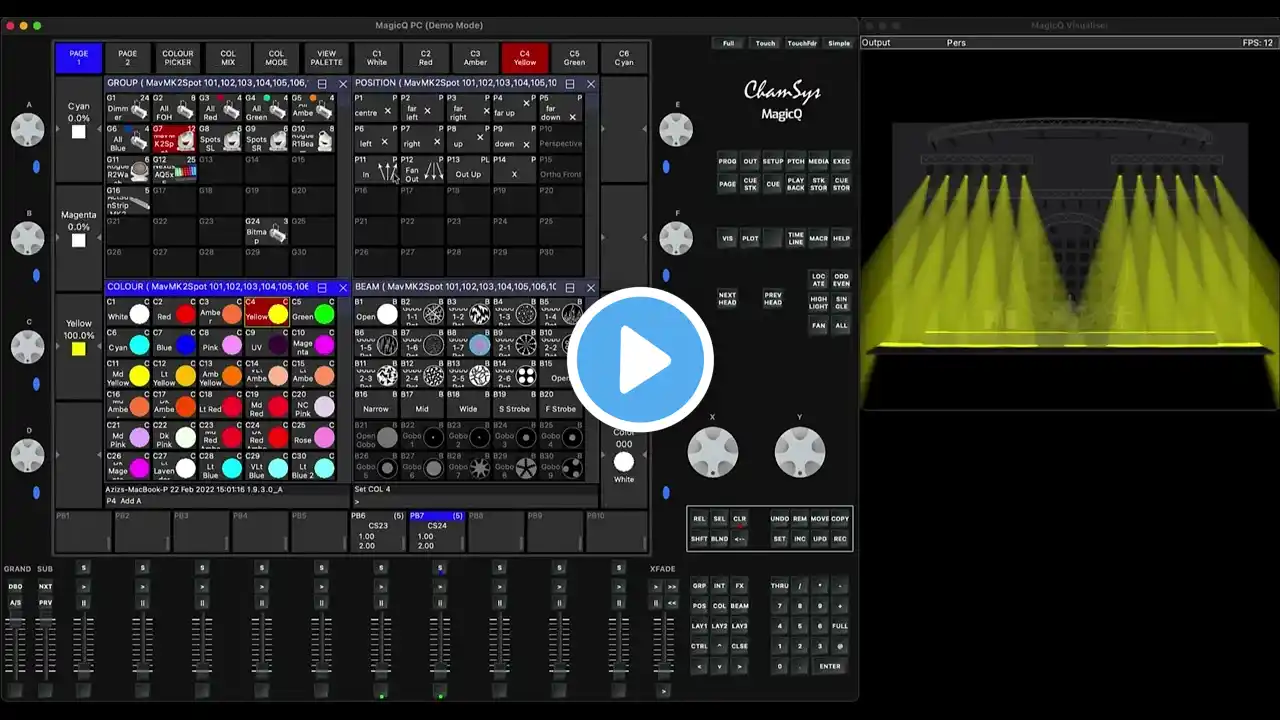
Task: Switch to PAGE 2 soft button
Action: pos(128,58)
